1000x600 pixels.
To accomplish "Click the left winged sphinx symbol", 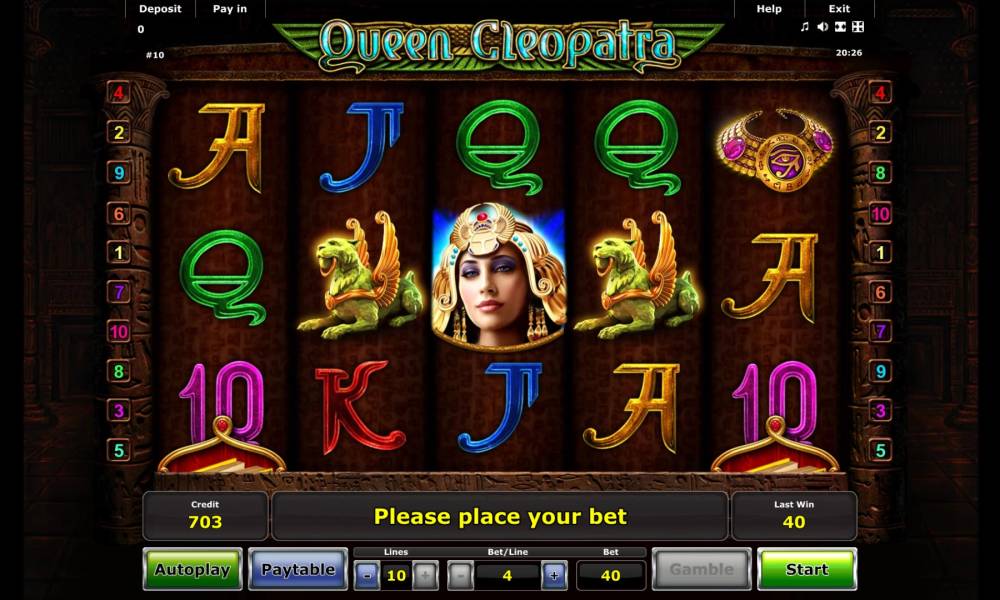I will pyautogui.click(x=359, y=275).
